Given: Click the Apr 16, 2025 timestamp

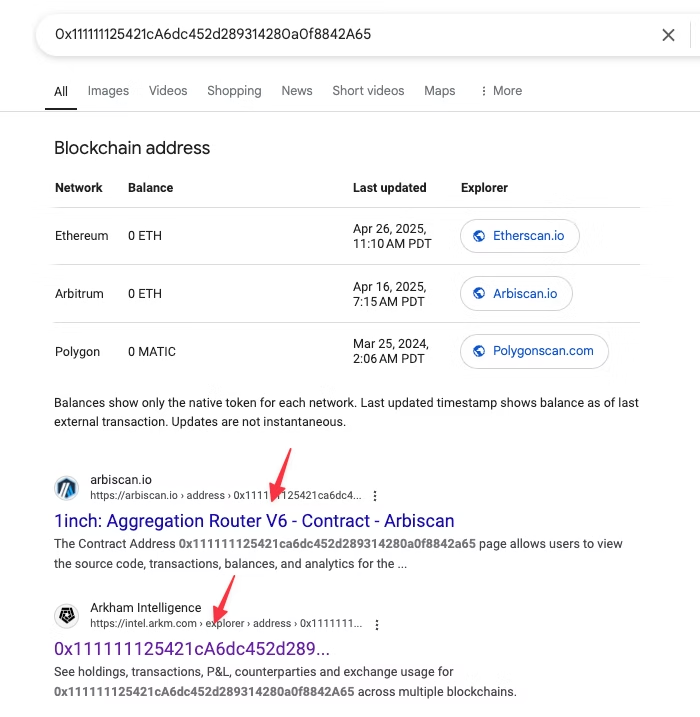Looking at the screenshot, I should (x=390, y=294).
